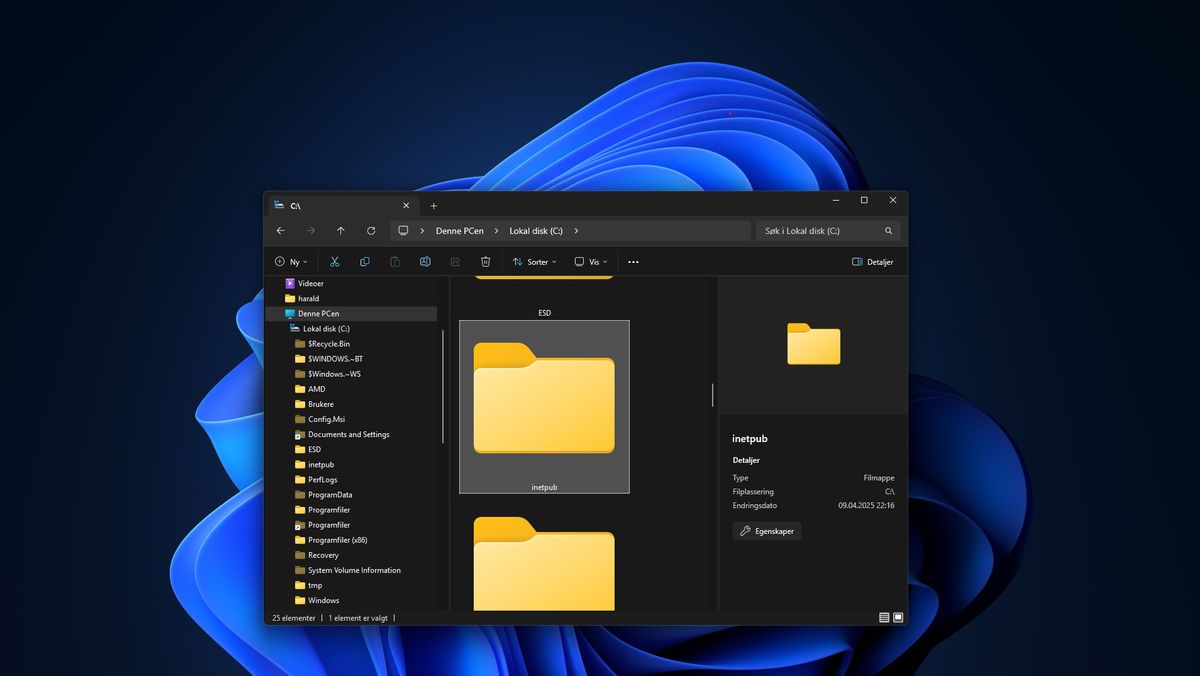Screen dimensions: 1200x676
Task: Toggle the Detaljer preview pane
Action: tap(873, 262)
